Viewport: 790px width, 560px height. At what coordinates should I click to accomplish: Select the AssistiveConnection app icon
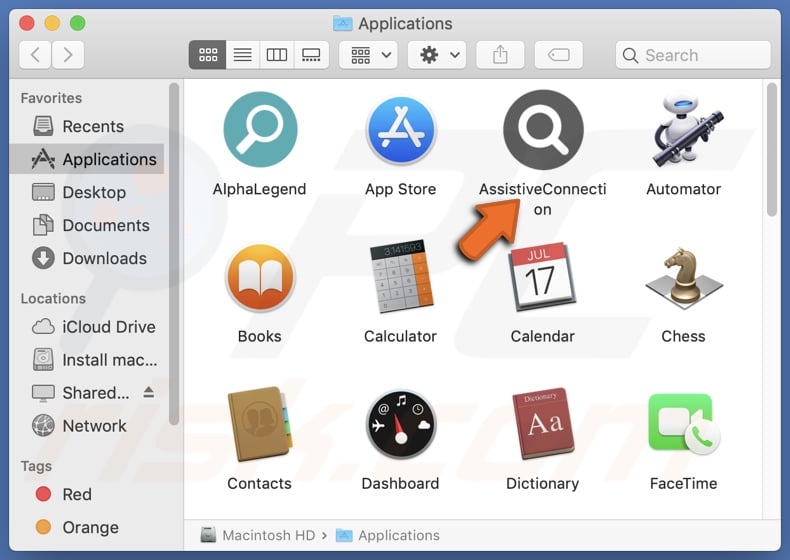pyautogui.click(x=543, y=130)
